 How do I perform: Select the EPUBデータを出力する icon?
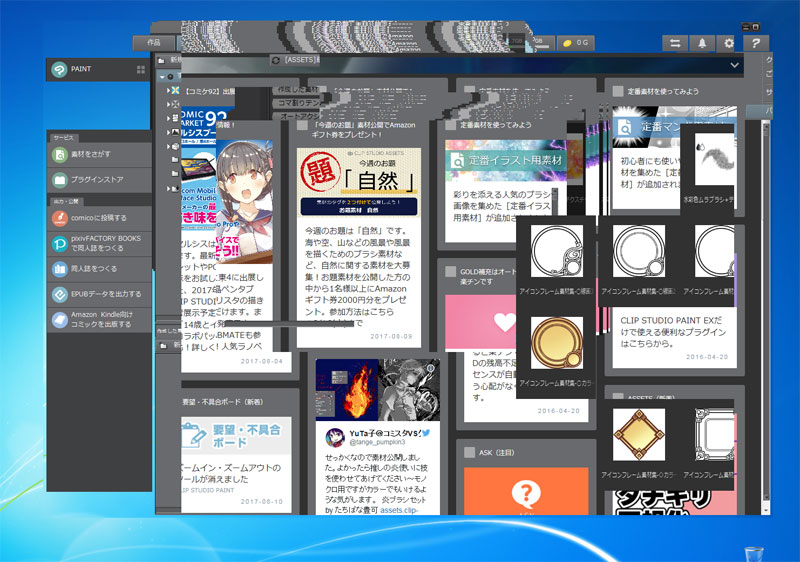tap(60, 294)
